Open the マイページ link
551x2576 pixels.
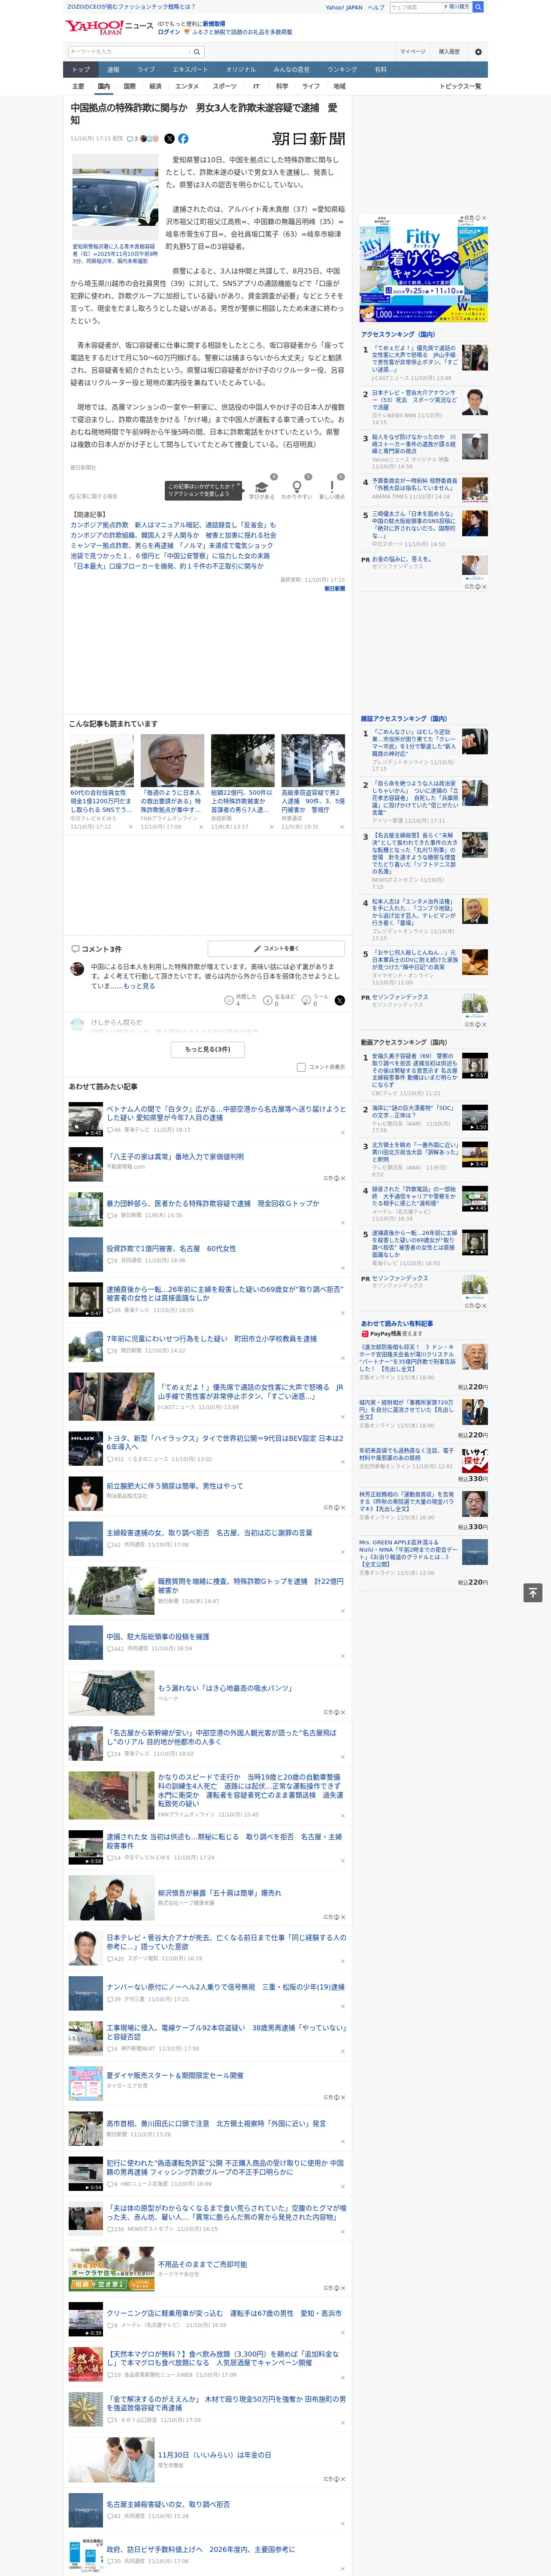412,51
